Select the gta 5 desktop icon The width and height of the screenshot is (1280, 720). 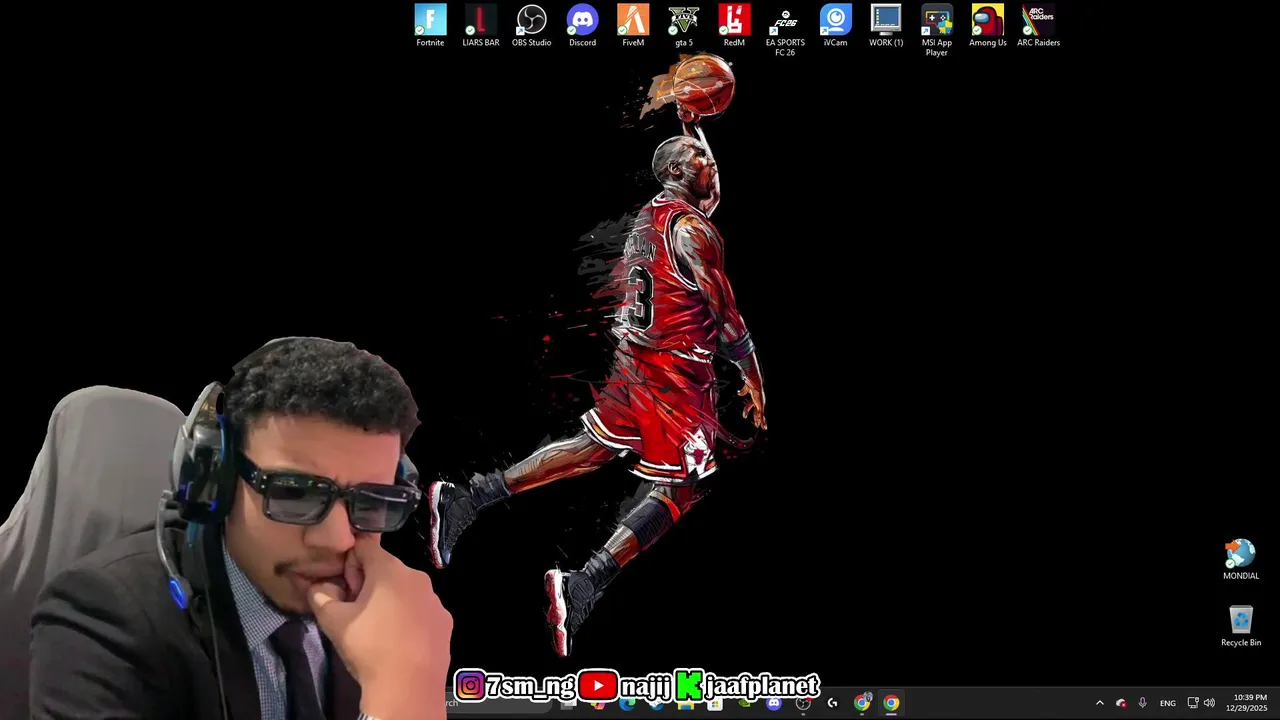tap(684, 26)
